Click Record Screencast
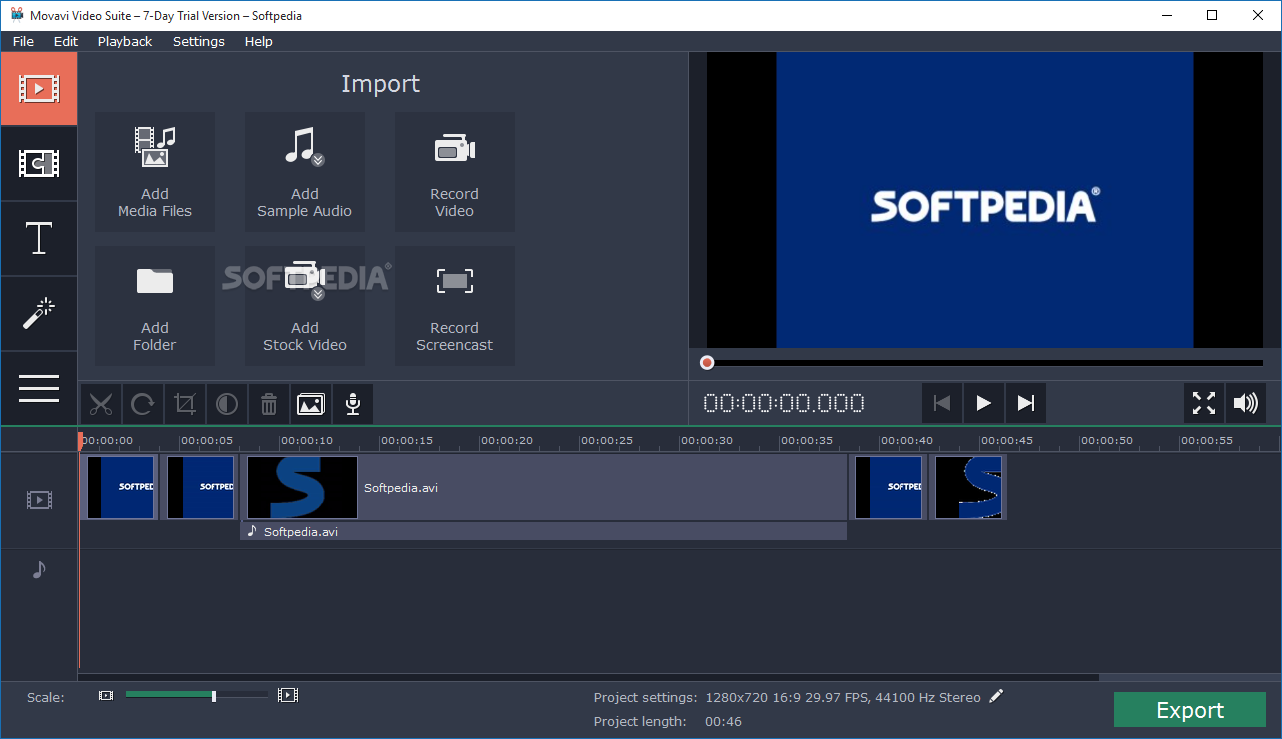Image resolution: width=1282 pixels, height=739 pixels. tap(455, 306)
